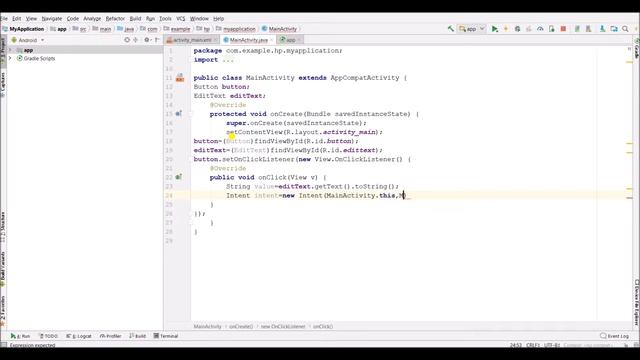This screenshot has width=640, height=360.
Task: Click the Apply Changes lightning icon
Action: pyautogui.click(x=506, y=29)
